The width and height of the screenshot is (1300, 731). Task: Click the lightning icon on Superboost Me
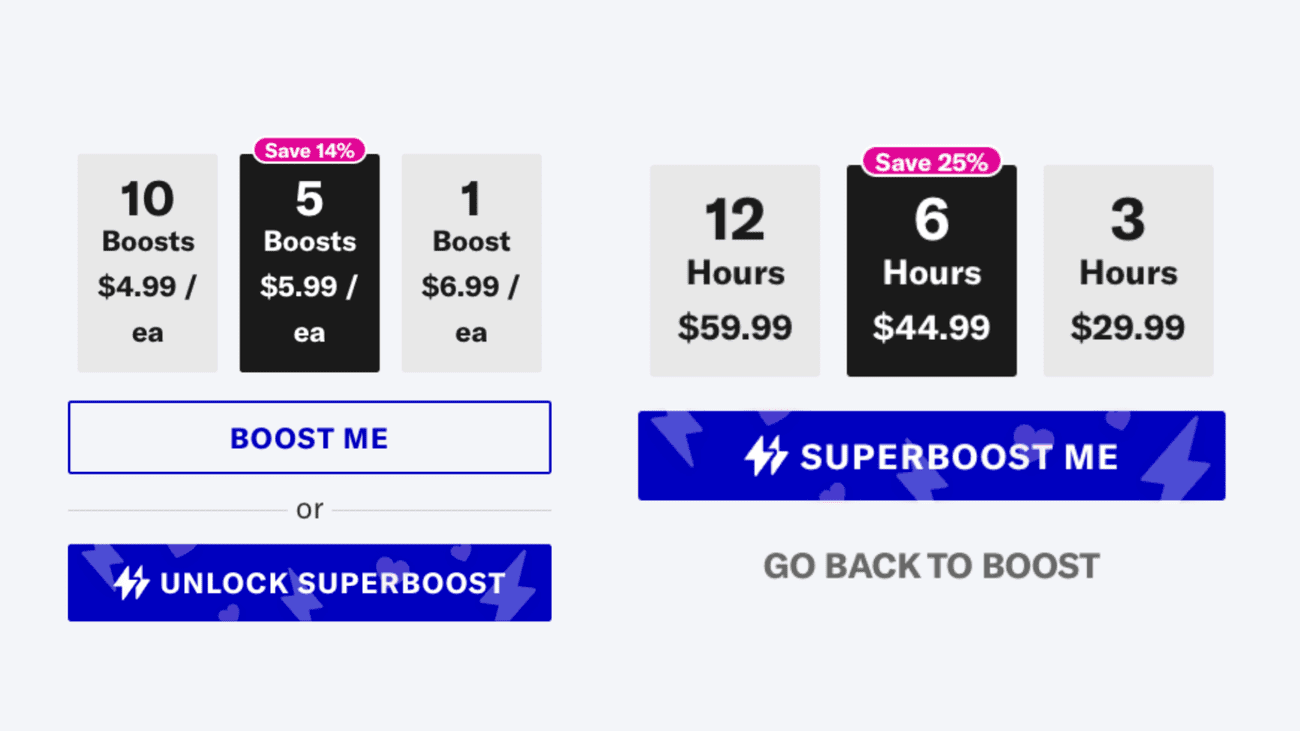point(766,456)
